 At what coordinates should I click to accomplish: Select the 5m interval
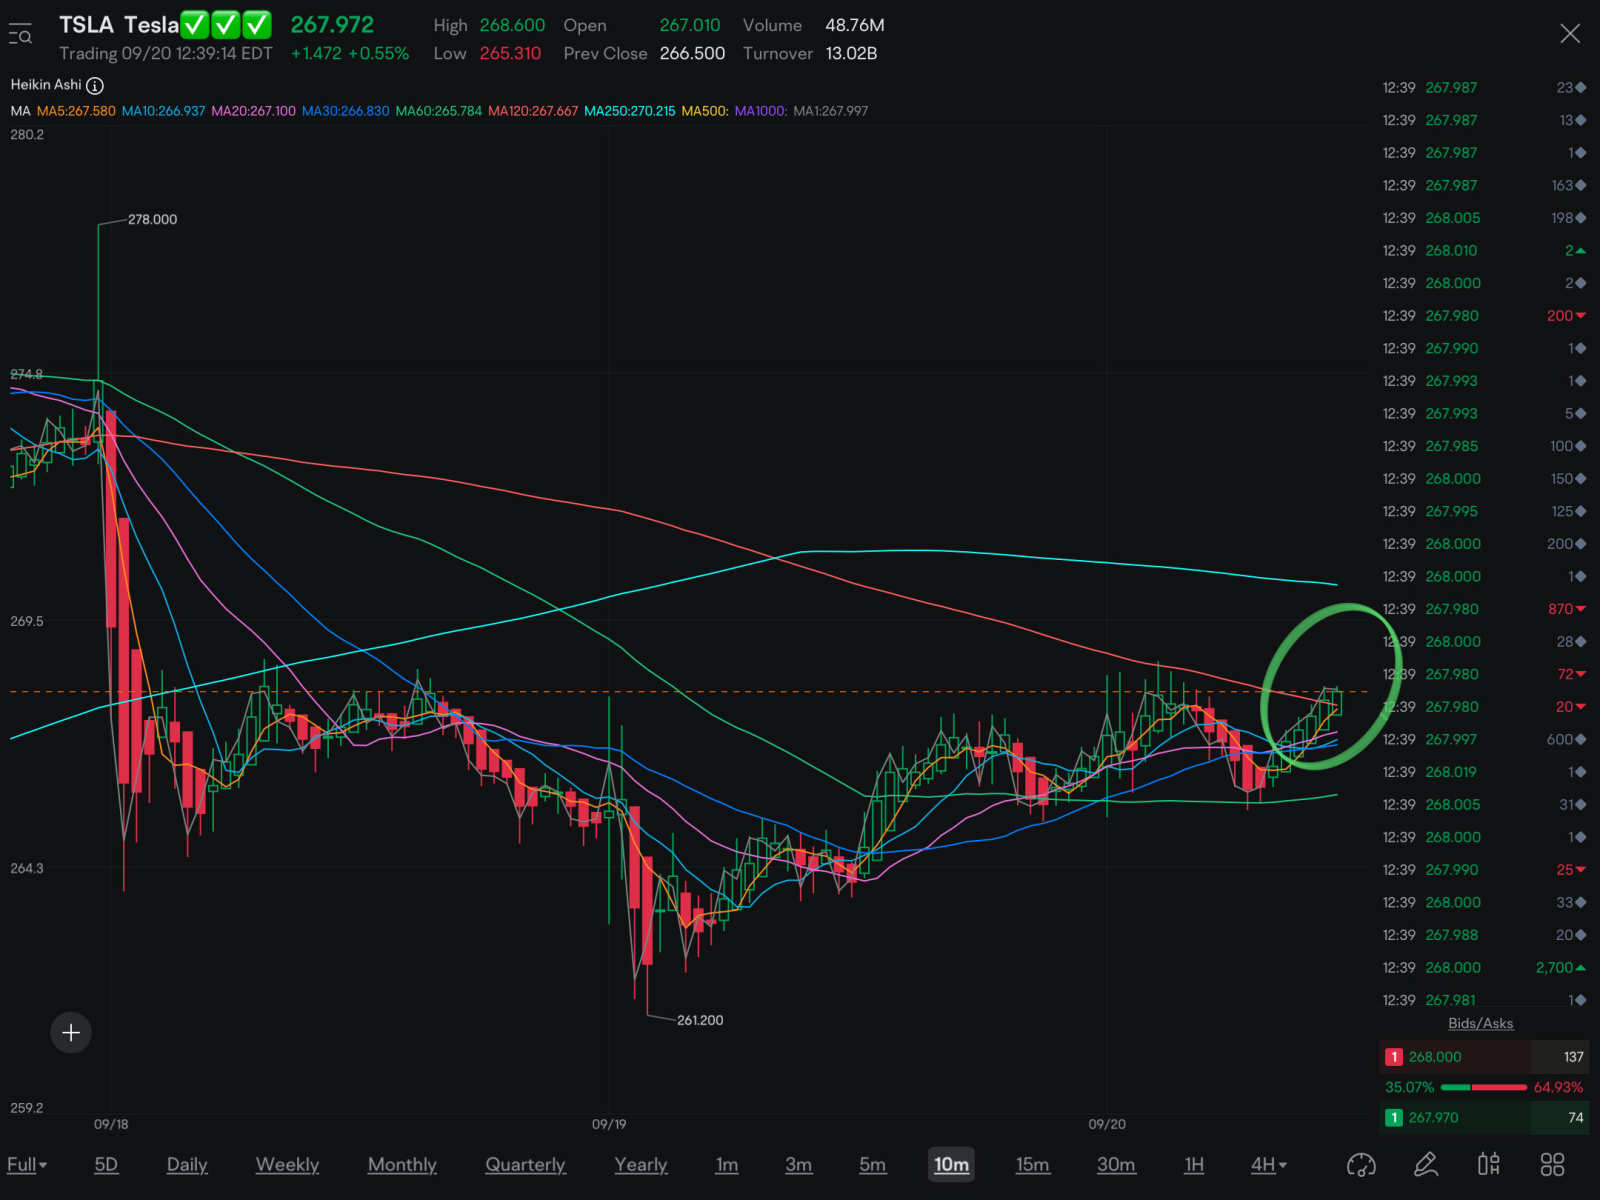coord(872,1164)
